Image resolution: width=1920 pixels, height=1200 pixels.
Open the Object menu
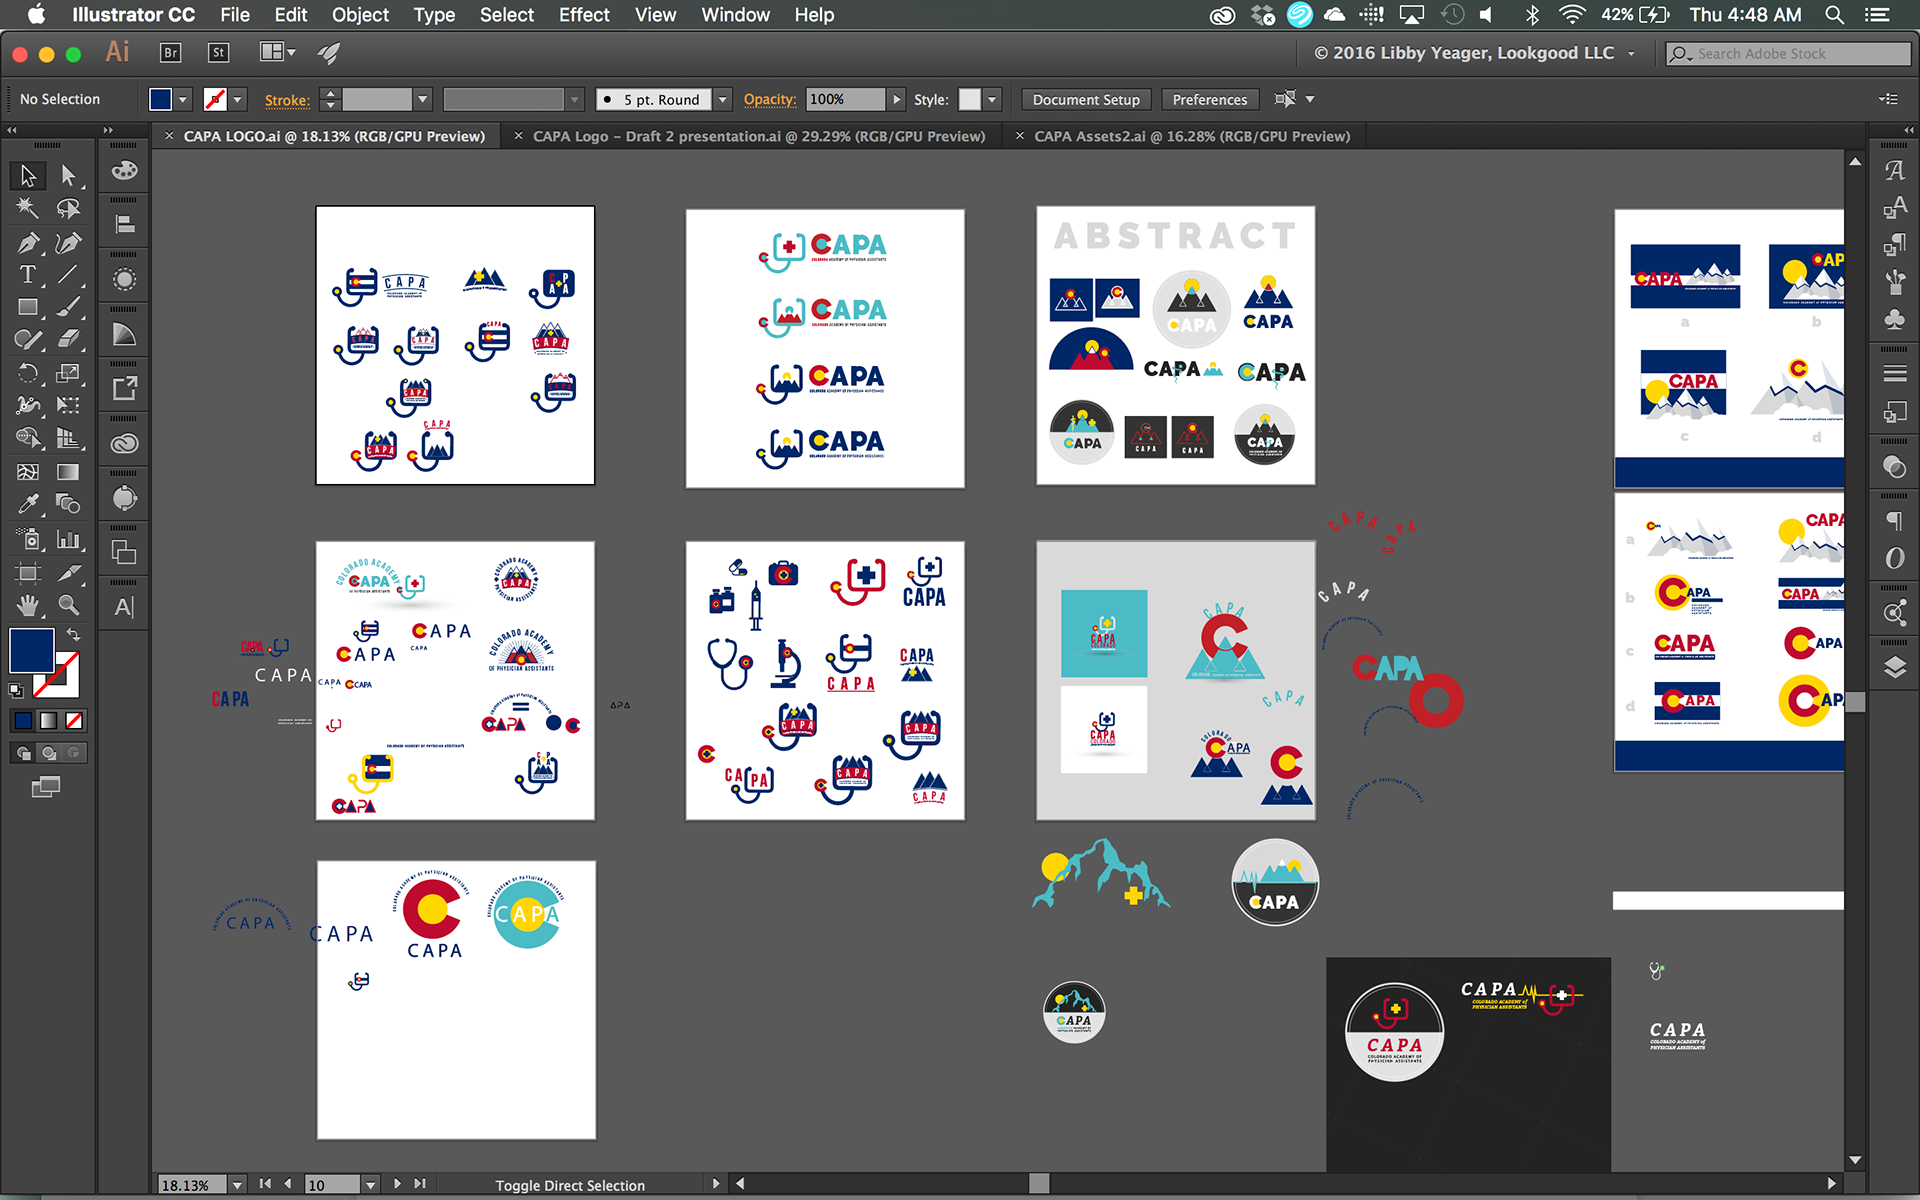[x=360, y=15]
